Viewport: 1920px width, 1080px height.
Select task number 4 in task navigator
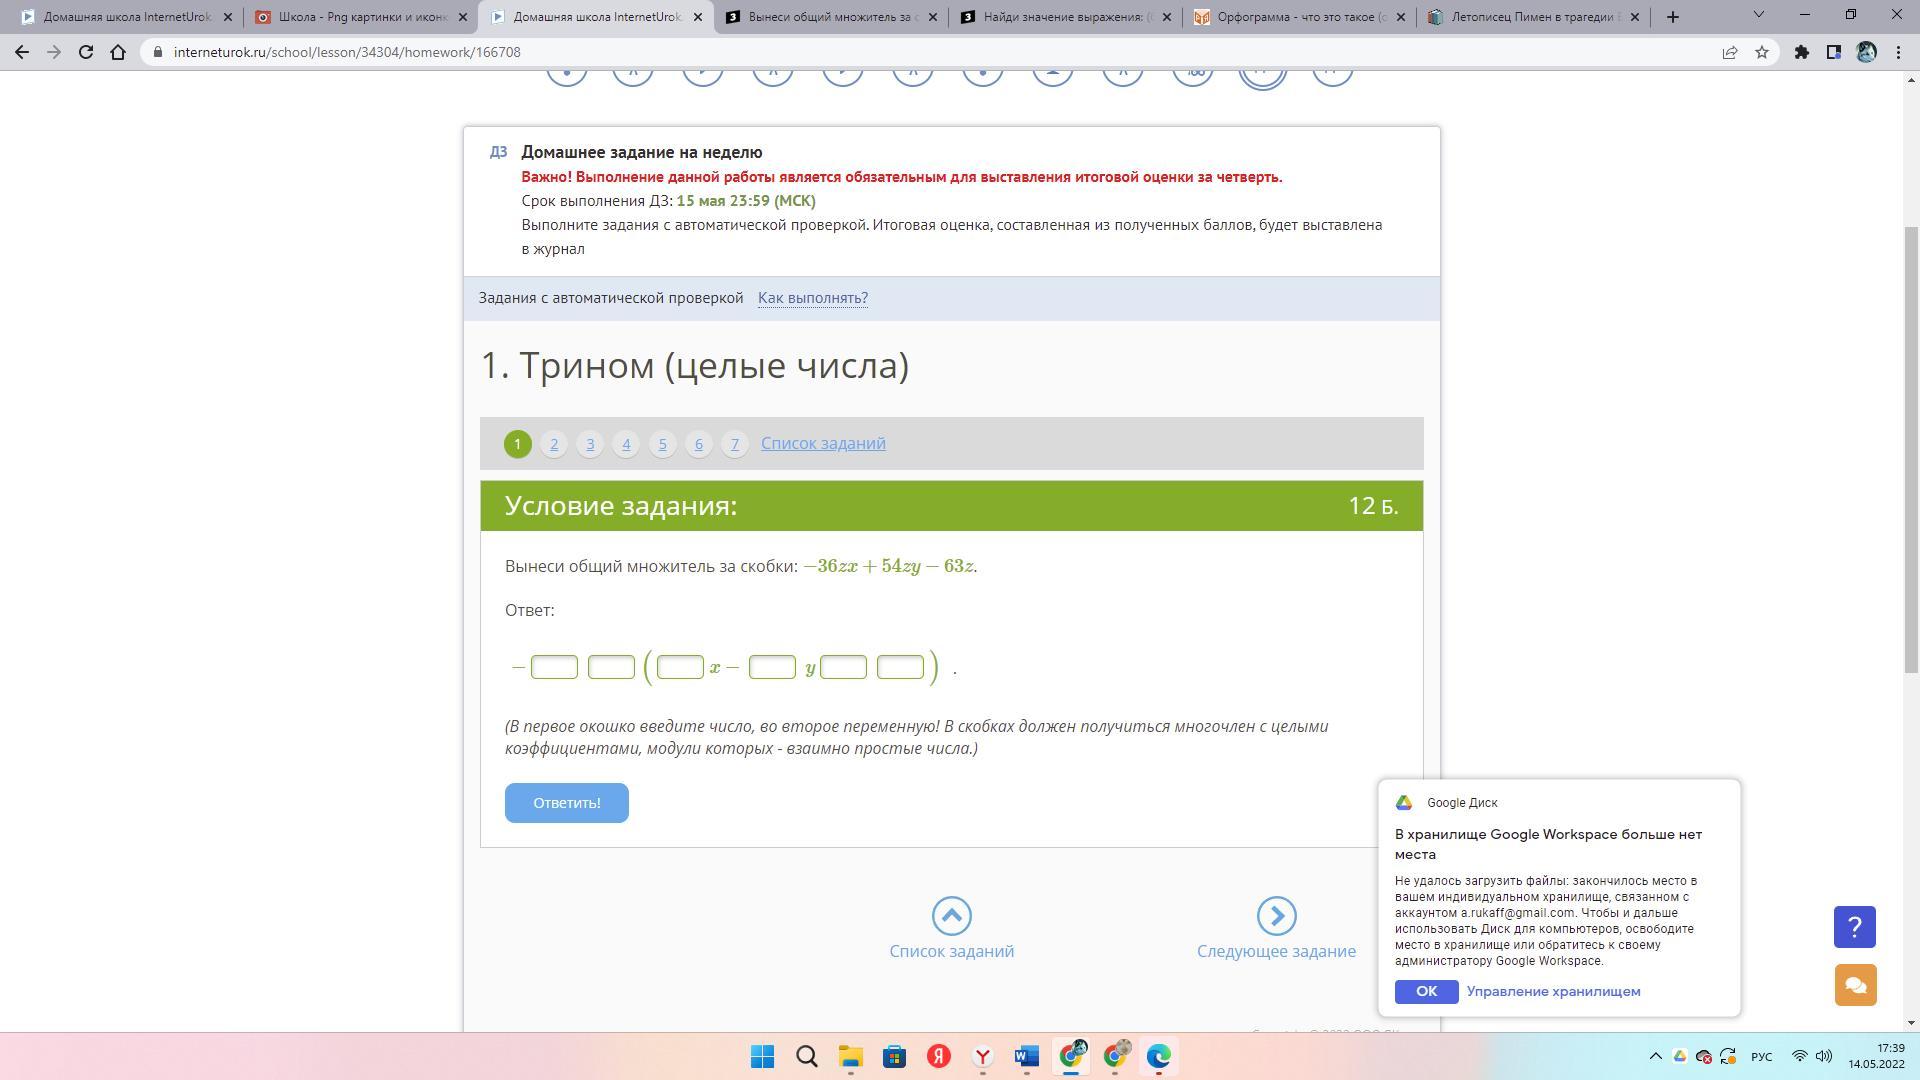coord(626,444)
